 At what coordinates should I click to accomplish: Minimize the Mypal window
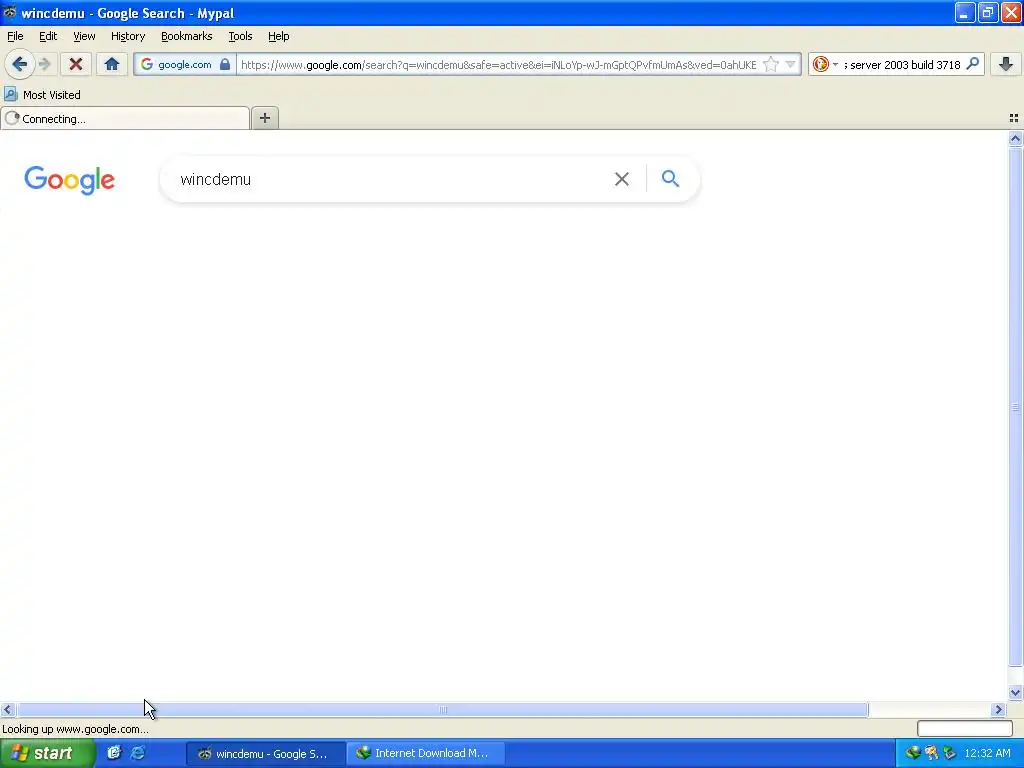[965, 12]
